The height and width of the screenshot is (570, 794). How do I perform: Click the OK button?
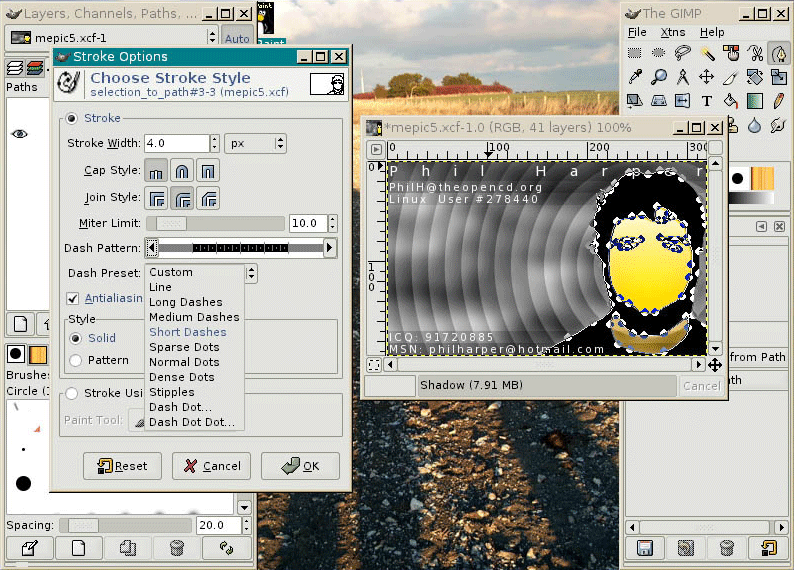pyautogui.click(x=300, y=466)
